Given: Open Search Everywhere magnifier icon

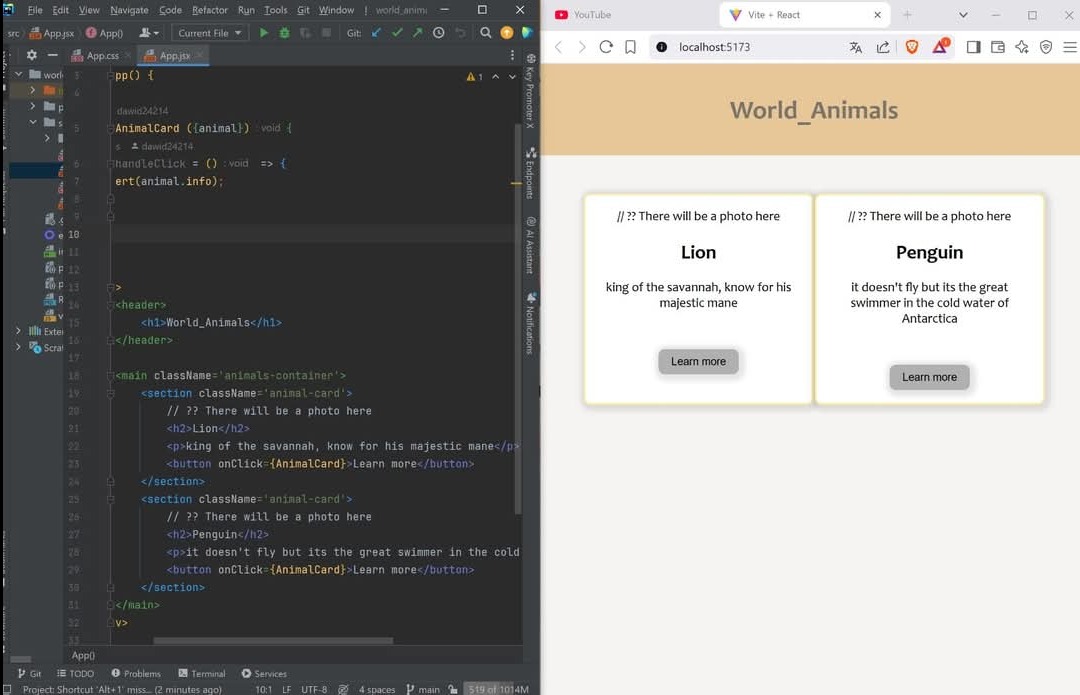Looking at the screenshot, I should click(485, 33).
